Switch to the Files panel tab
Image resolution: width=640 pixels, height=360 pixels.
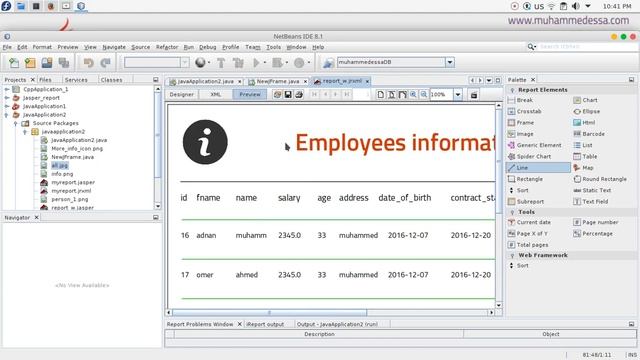tap(45, 80)
